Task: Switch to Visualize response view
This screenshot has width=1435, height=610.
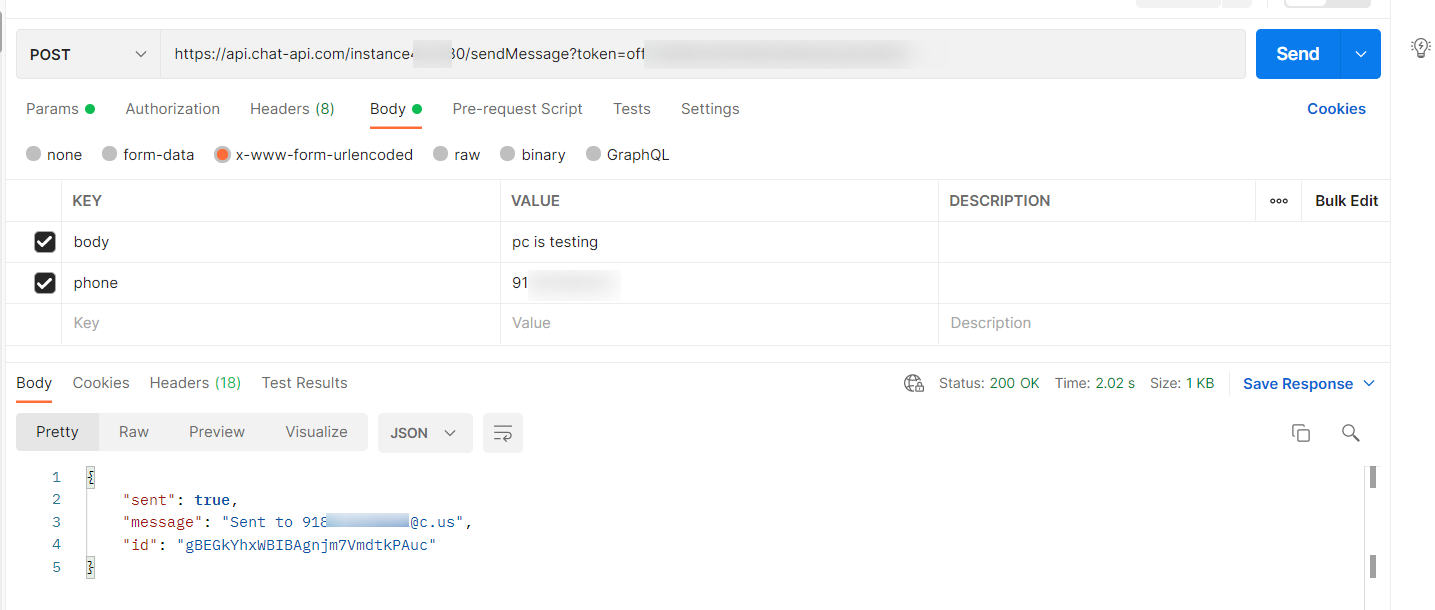Action: point(316,432)
